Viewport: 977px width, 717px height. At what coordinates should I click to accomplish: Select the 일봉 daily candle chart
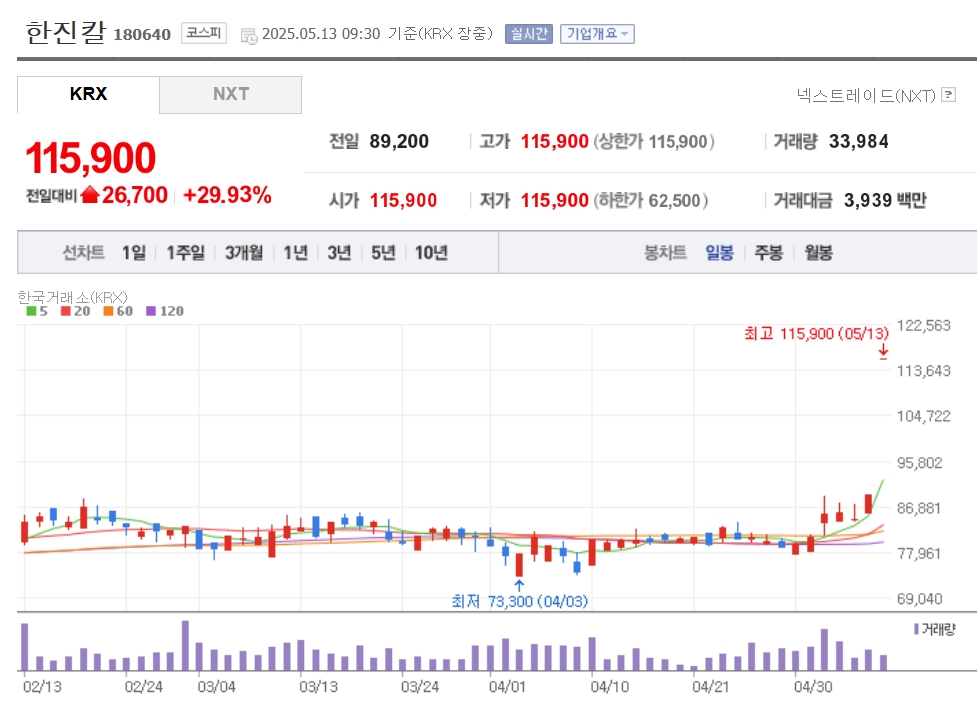719,253
